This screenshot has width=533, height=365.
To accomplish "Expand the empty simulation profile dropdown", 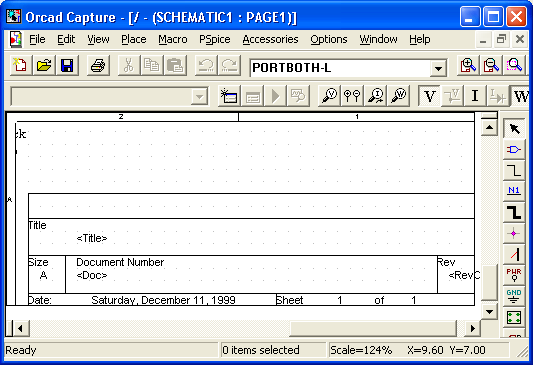I will click(200, 97).
